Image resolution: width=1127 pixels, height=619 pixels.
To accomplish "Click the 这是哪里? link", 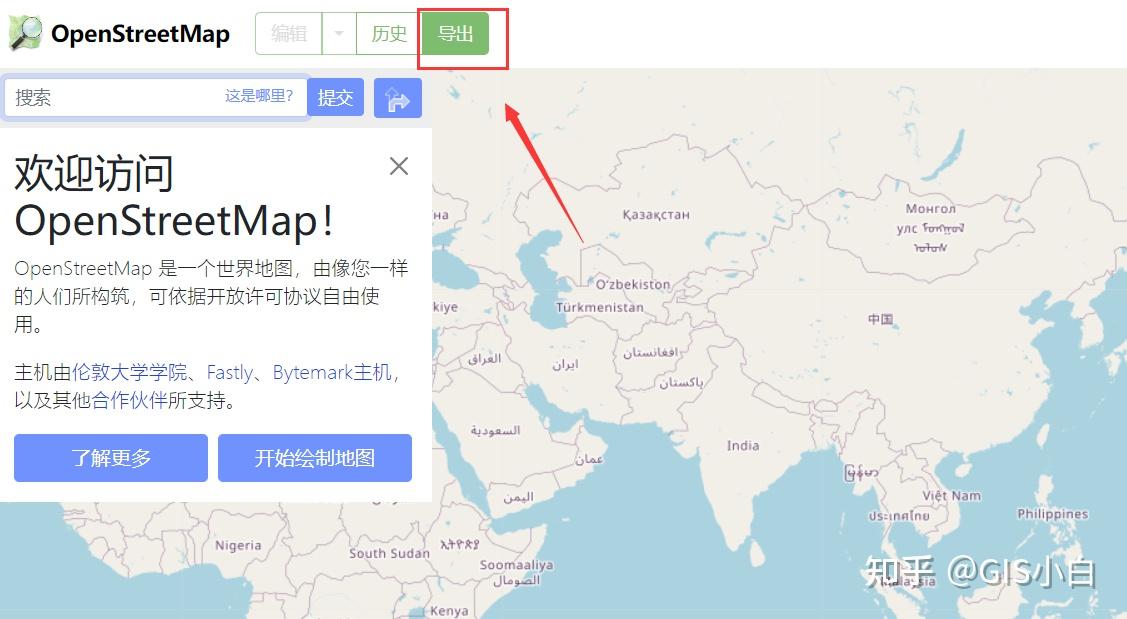I will [261, 96].
